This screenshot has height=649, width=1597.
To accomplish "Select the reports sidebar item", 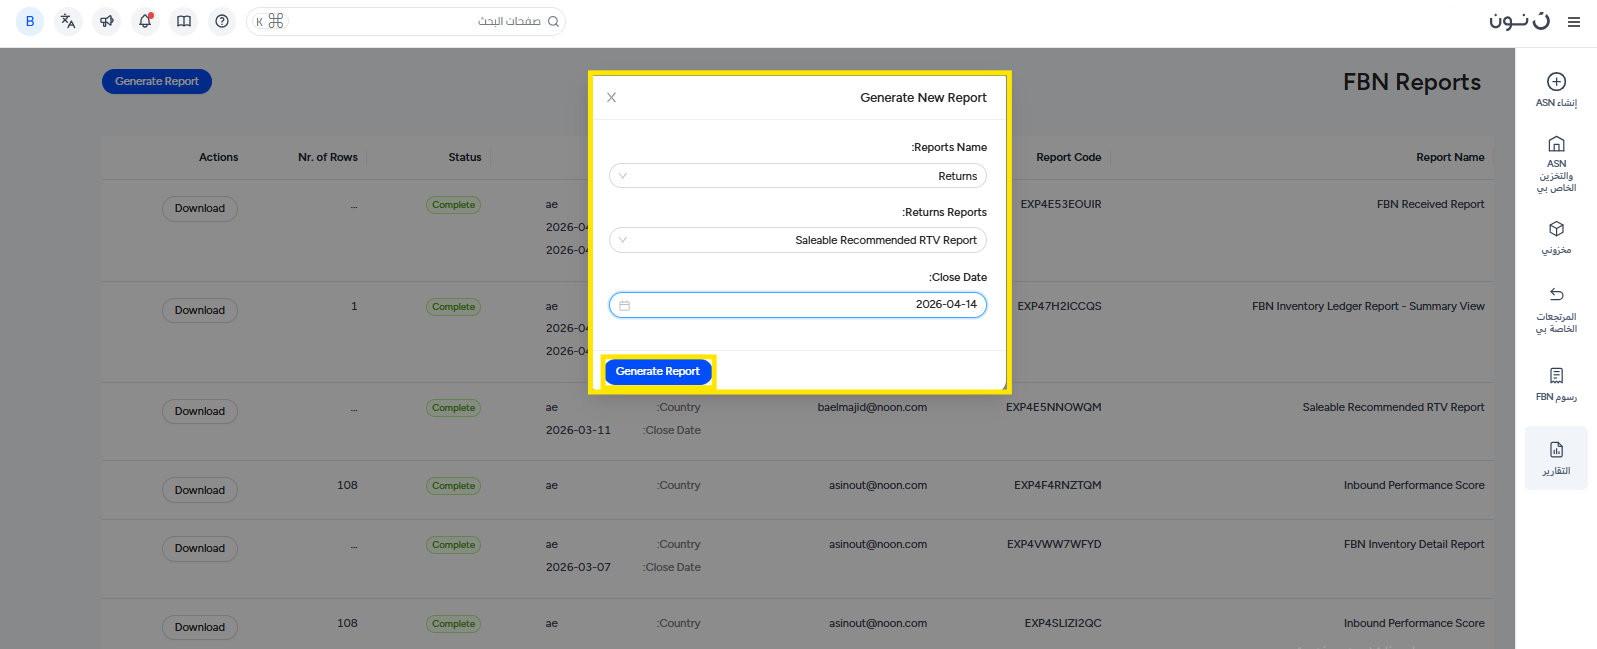I will coord(1556,458).
